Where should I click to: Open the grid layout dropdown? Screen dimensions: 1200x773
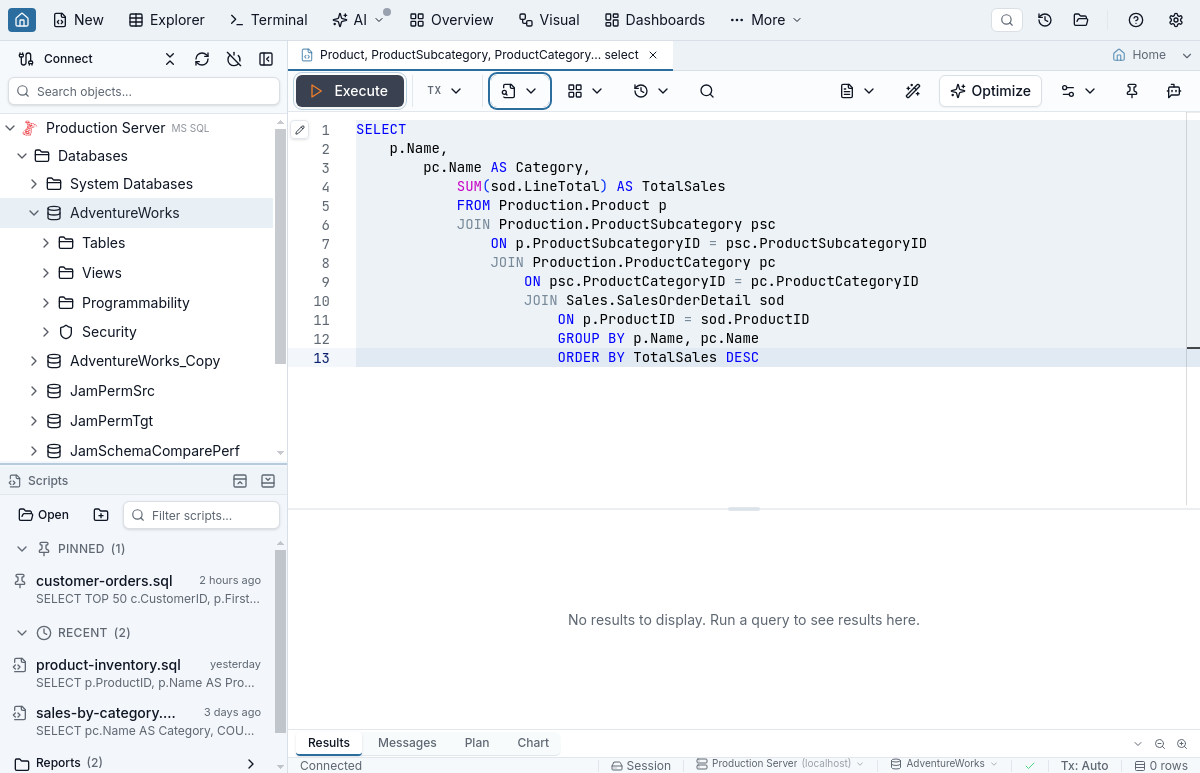(585, 91)
